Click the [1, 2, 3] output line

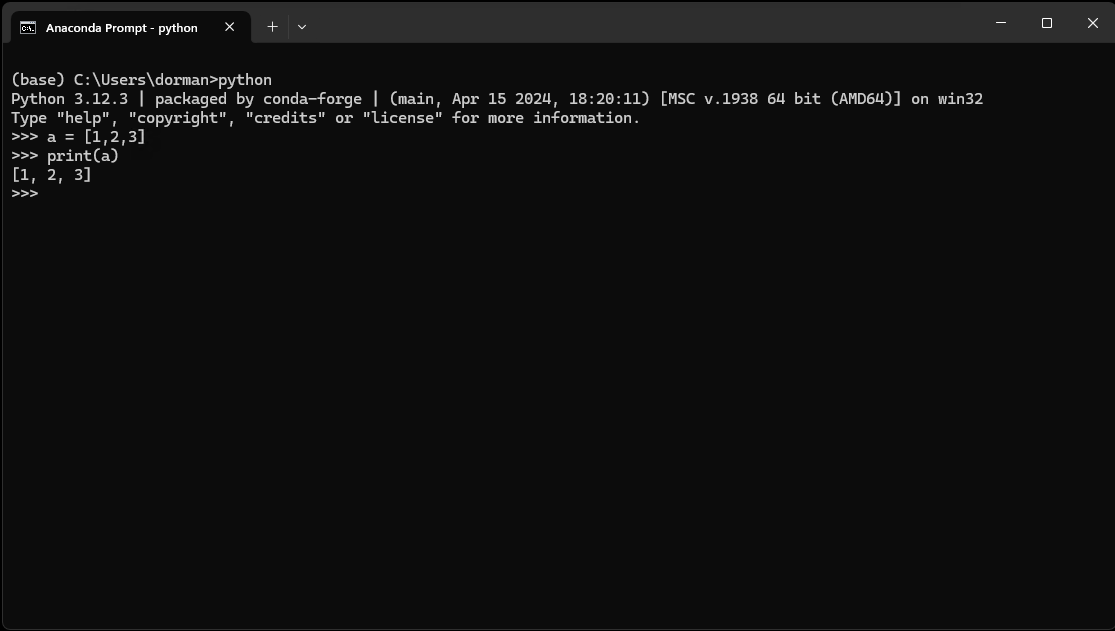(50, 174)
